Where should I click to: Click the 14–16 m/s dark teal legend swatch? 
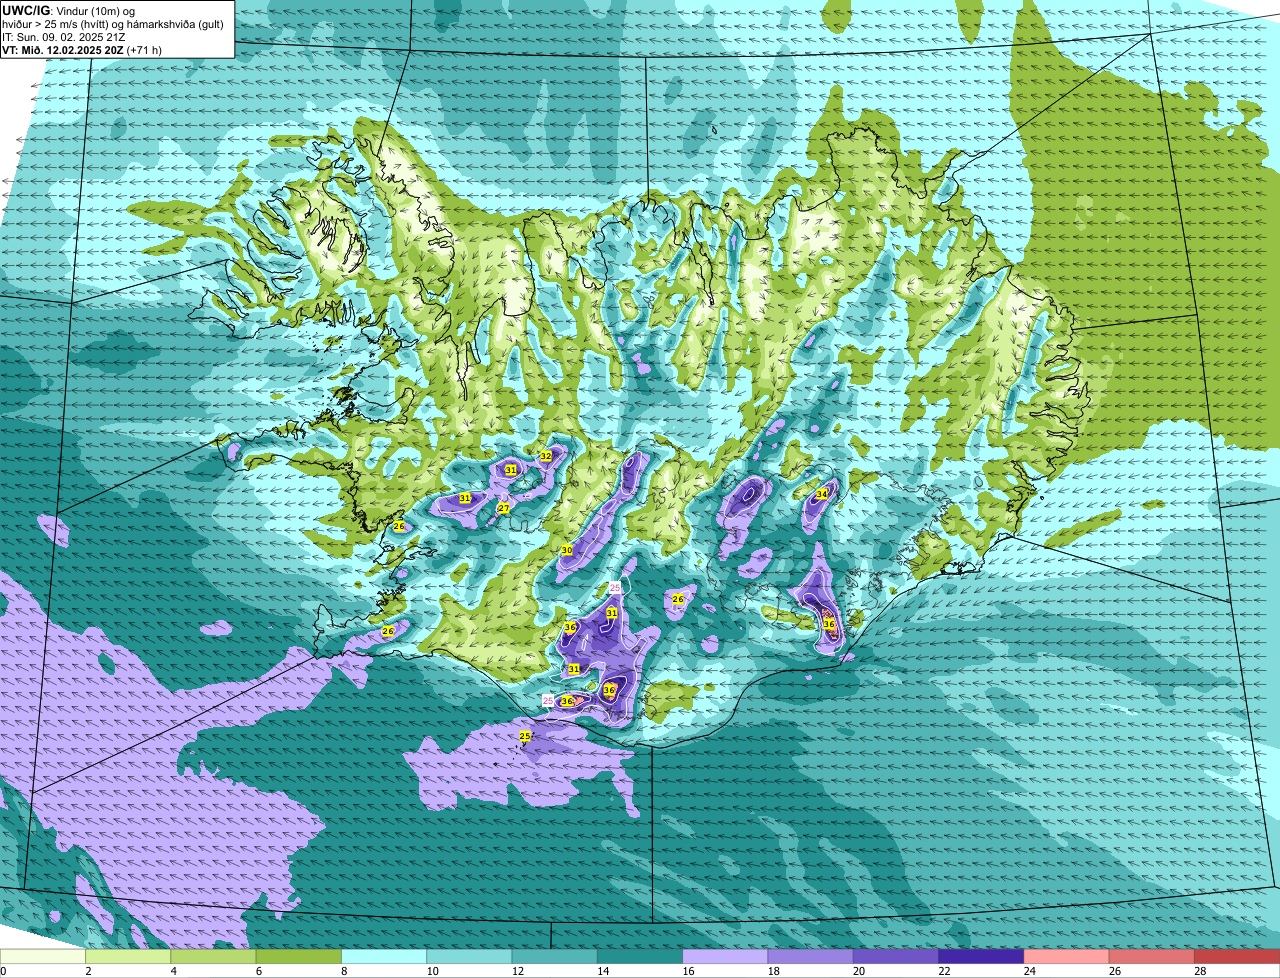640,957
